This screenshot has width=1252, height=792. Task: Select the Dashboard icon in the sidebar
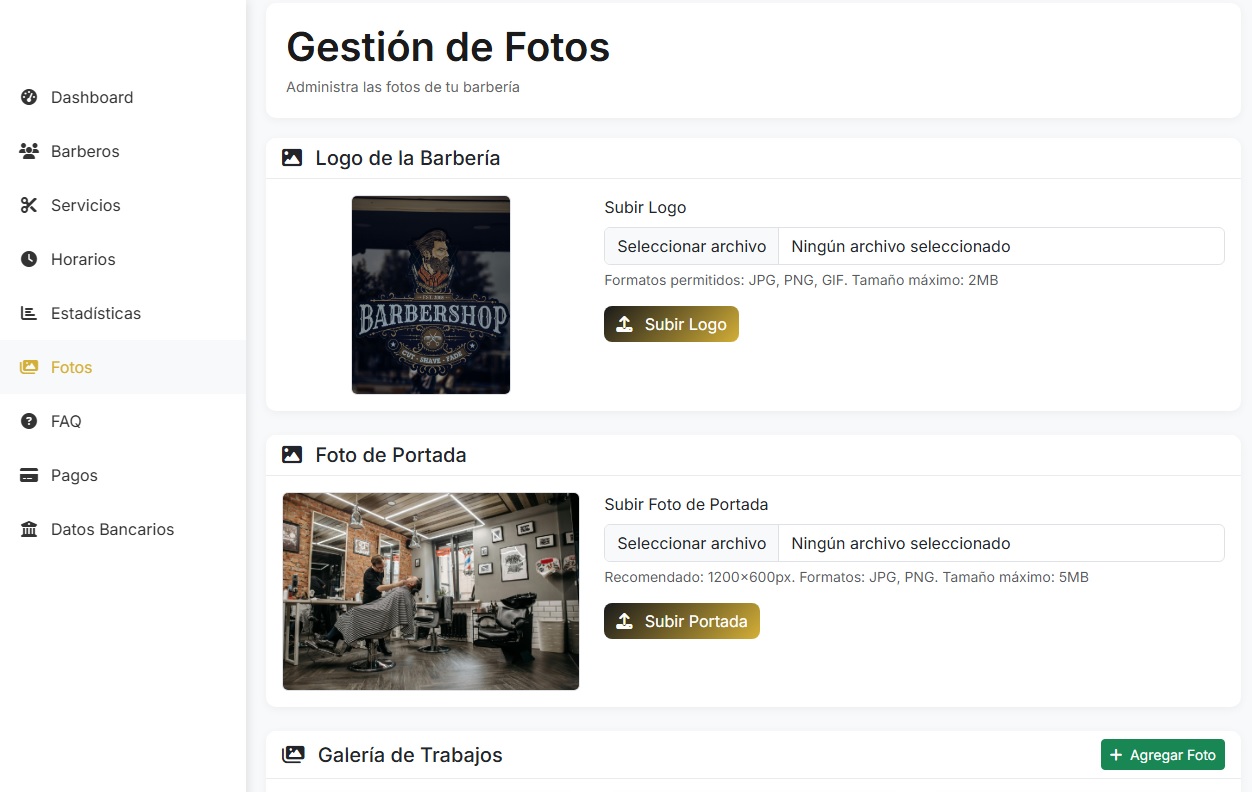28,97
